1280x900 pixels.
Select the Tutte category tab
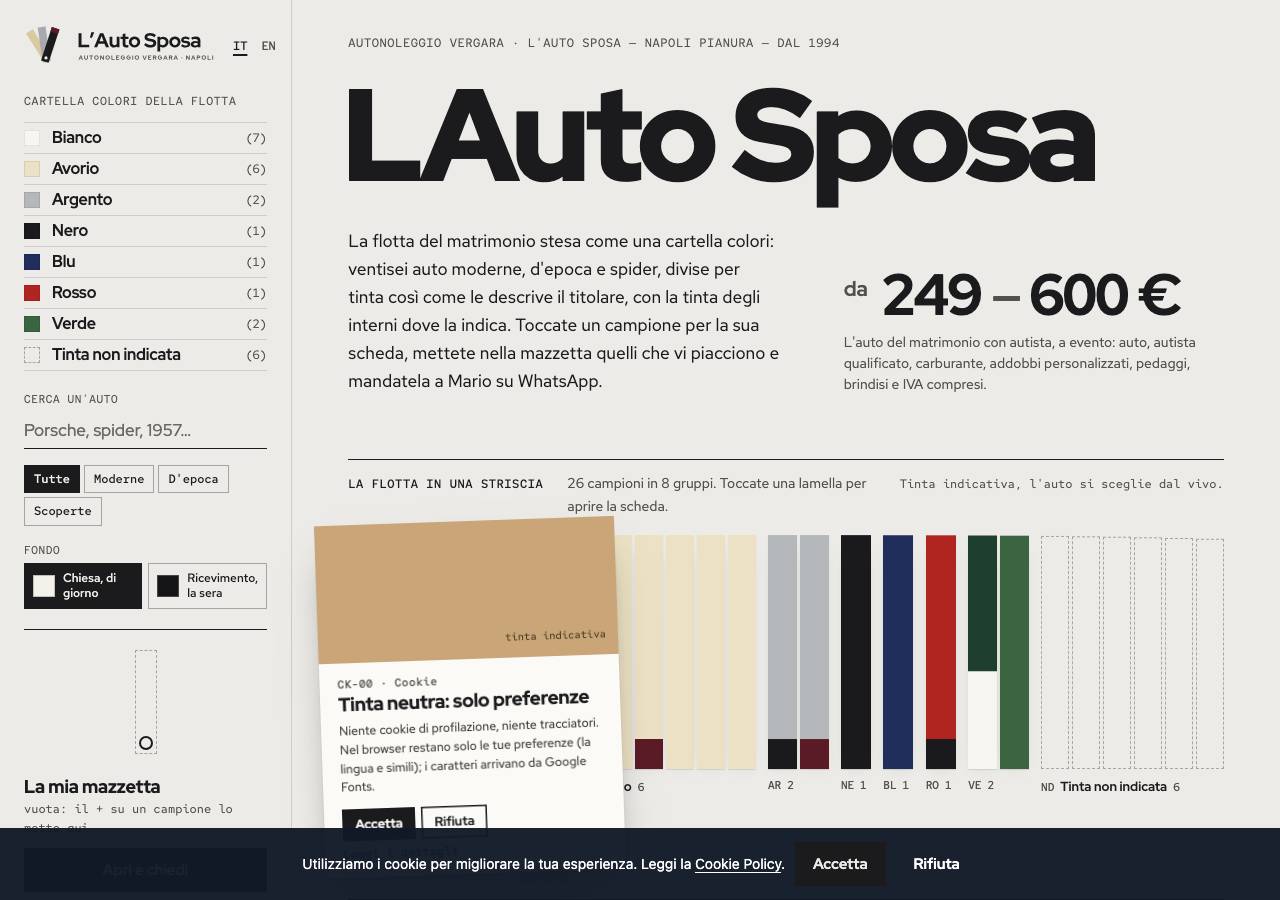point(52,479)
